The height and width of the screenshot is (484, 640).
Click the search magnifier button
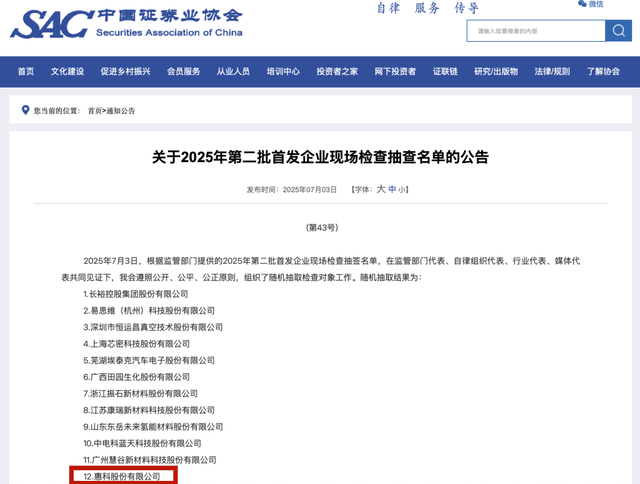point(618,31)
